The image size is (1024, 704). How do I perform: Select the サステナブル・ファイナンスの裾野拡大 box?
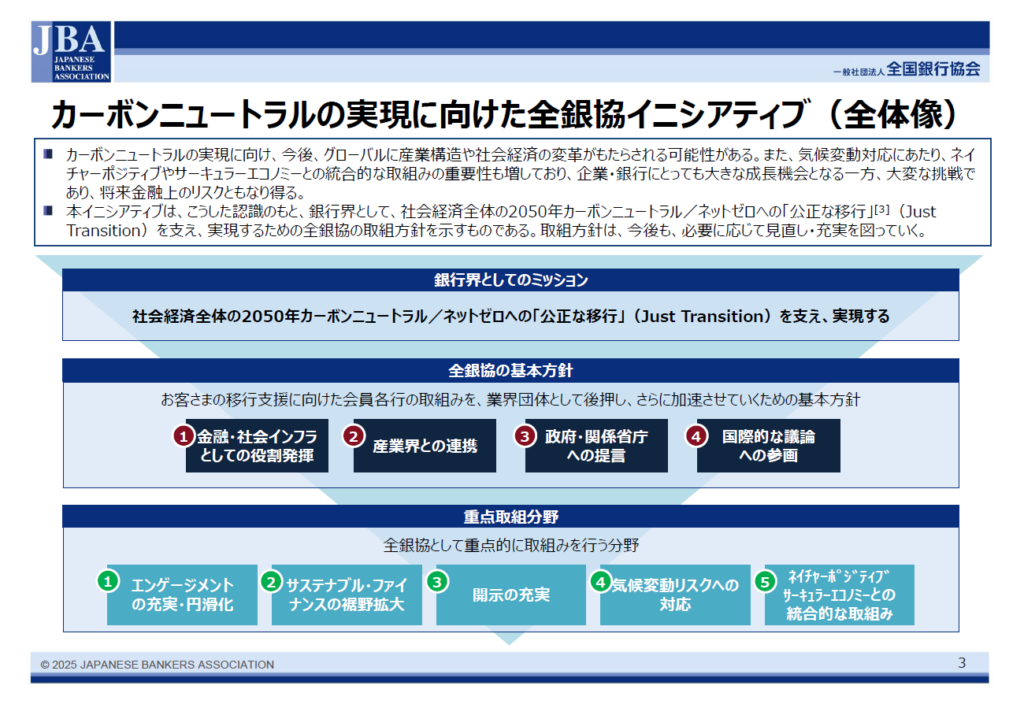pyautogui.click(x=347, y=595)
